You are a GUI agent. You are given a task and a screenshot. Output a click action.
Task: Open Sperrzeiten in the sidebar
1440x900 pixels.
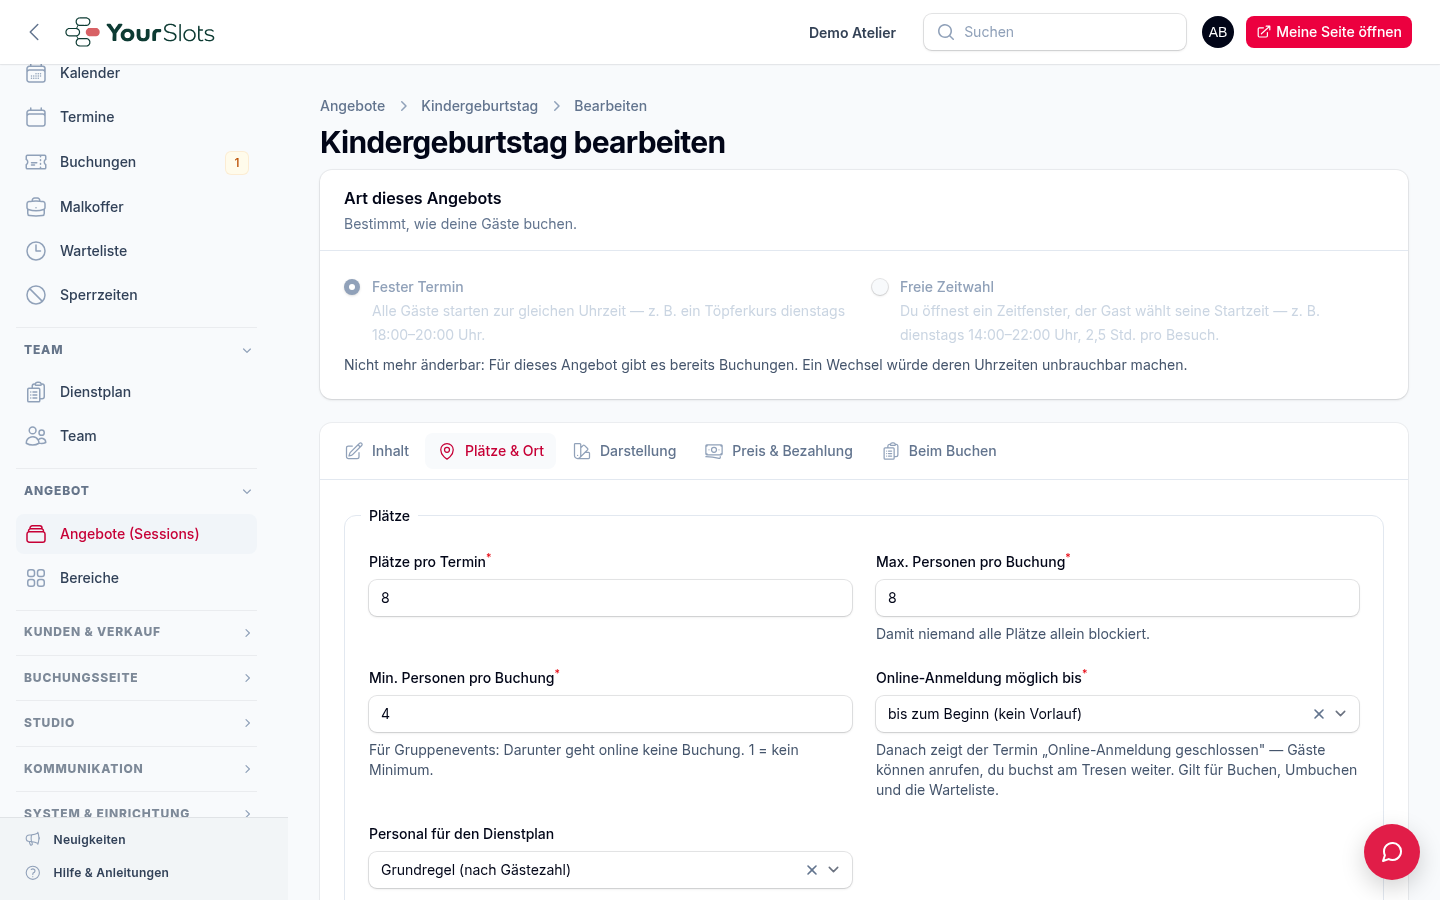click(136, 295)
